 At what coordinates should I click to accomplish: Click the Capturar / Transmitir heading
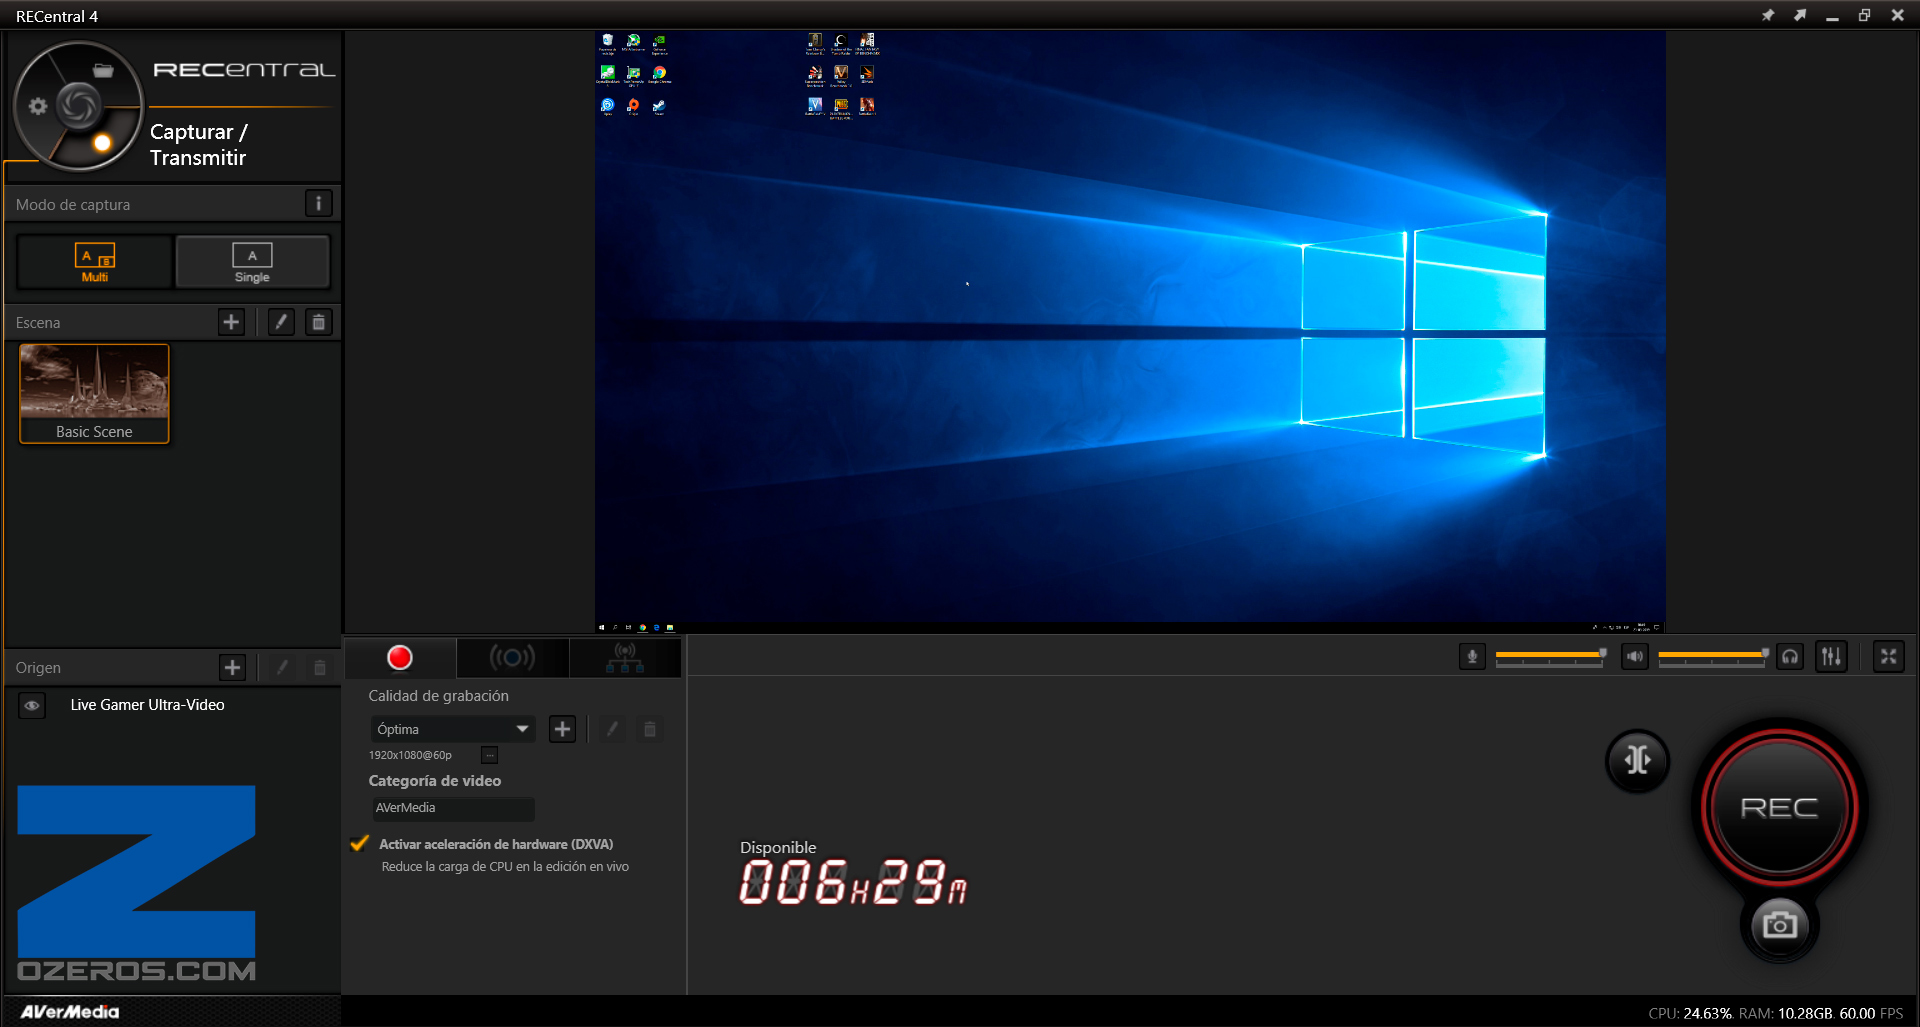(199, 145)
